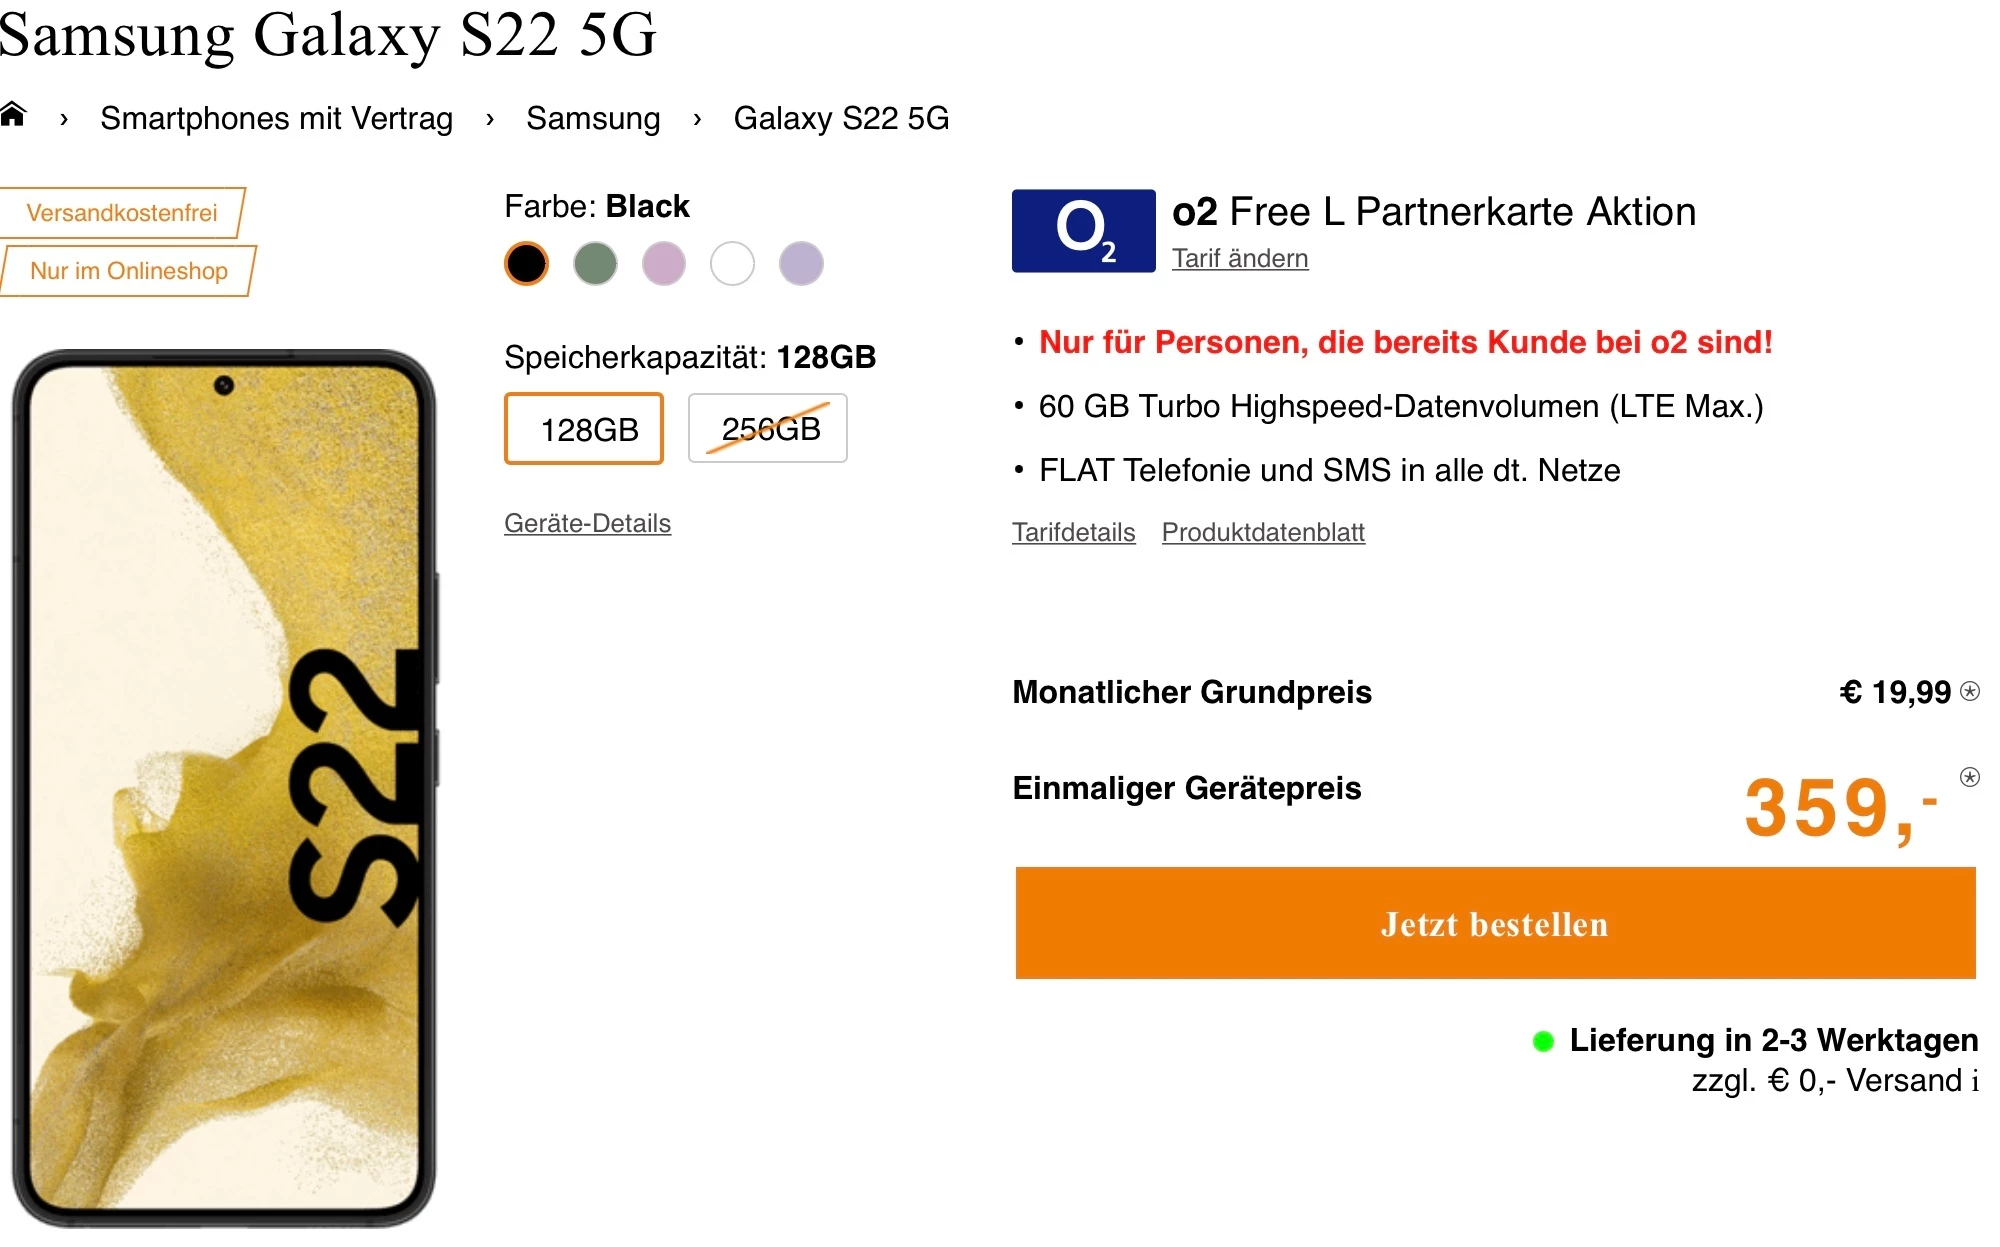Open 'Smartphones mit Vertrag' breadcrumb
The image size is (2000, 1247).
(x=276, y=119)
